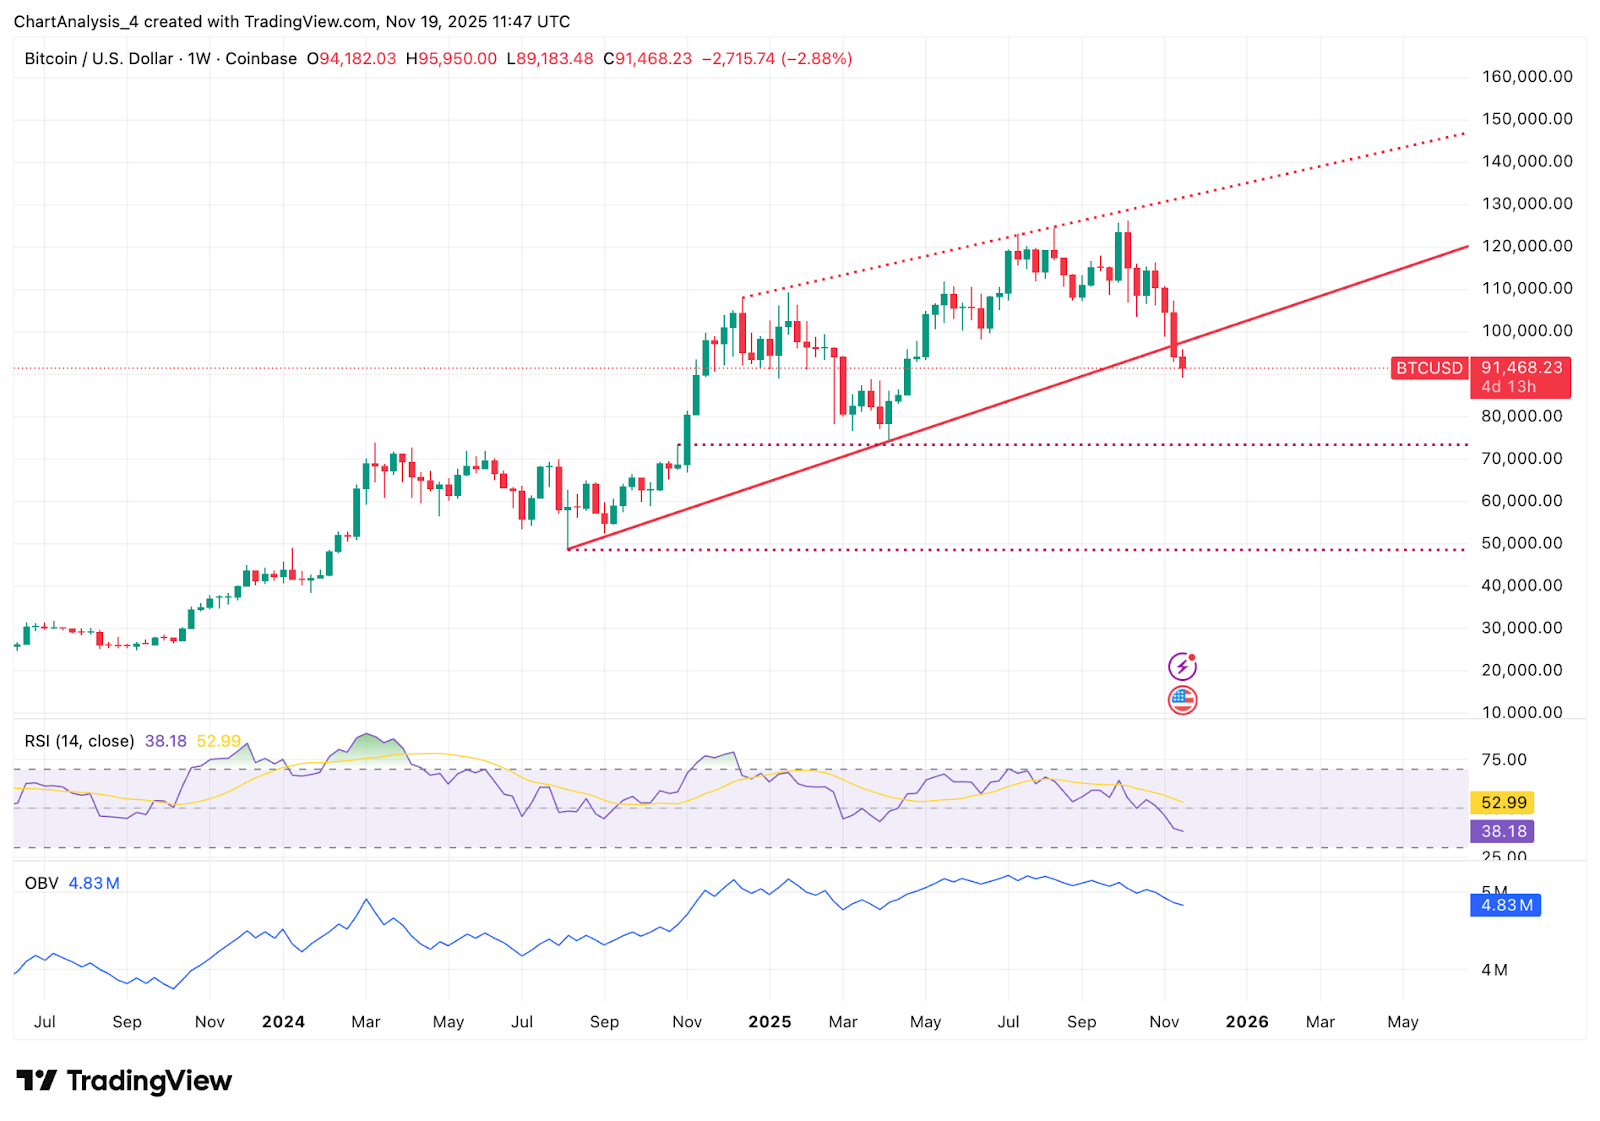
Task: Click the US flag economic event icon
Action: [x=1182, y=700]
